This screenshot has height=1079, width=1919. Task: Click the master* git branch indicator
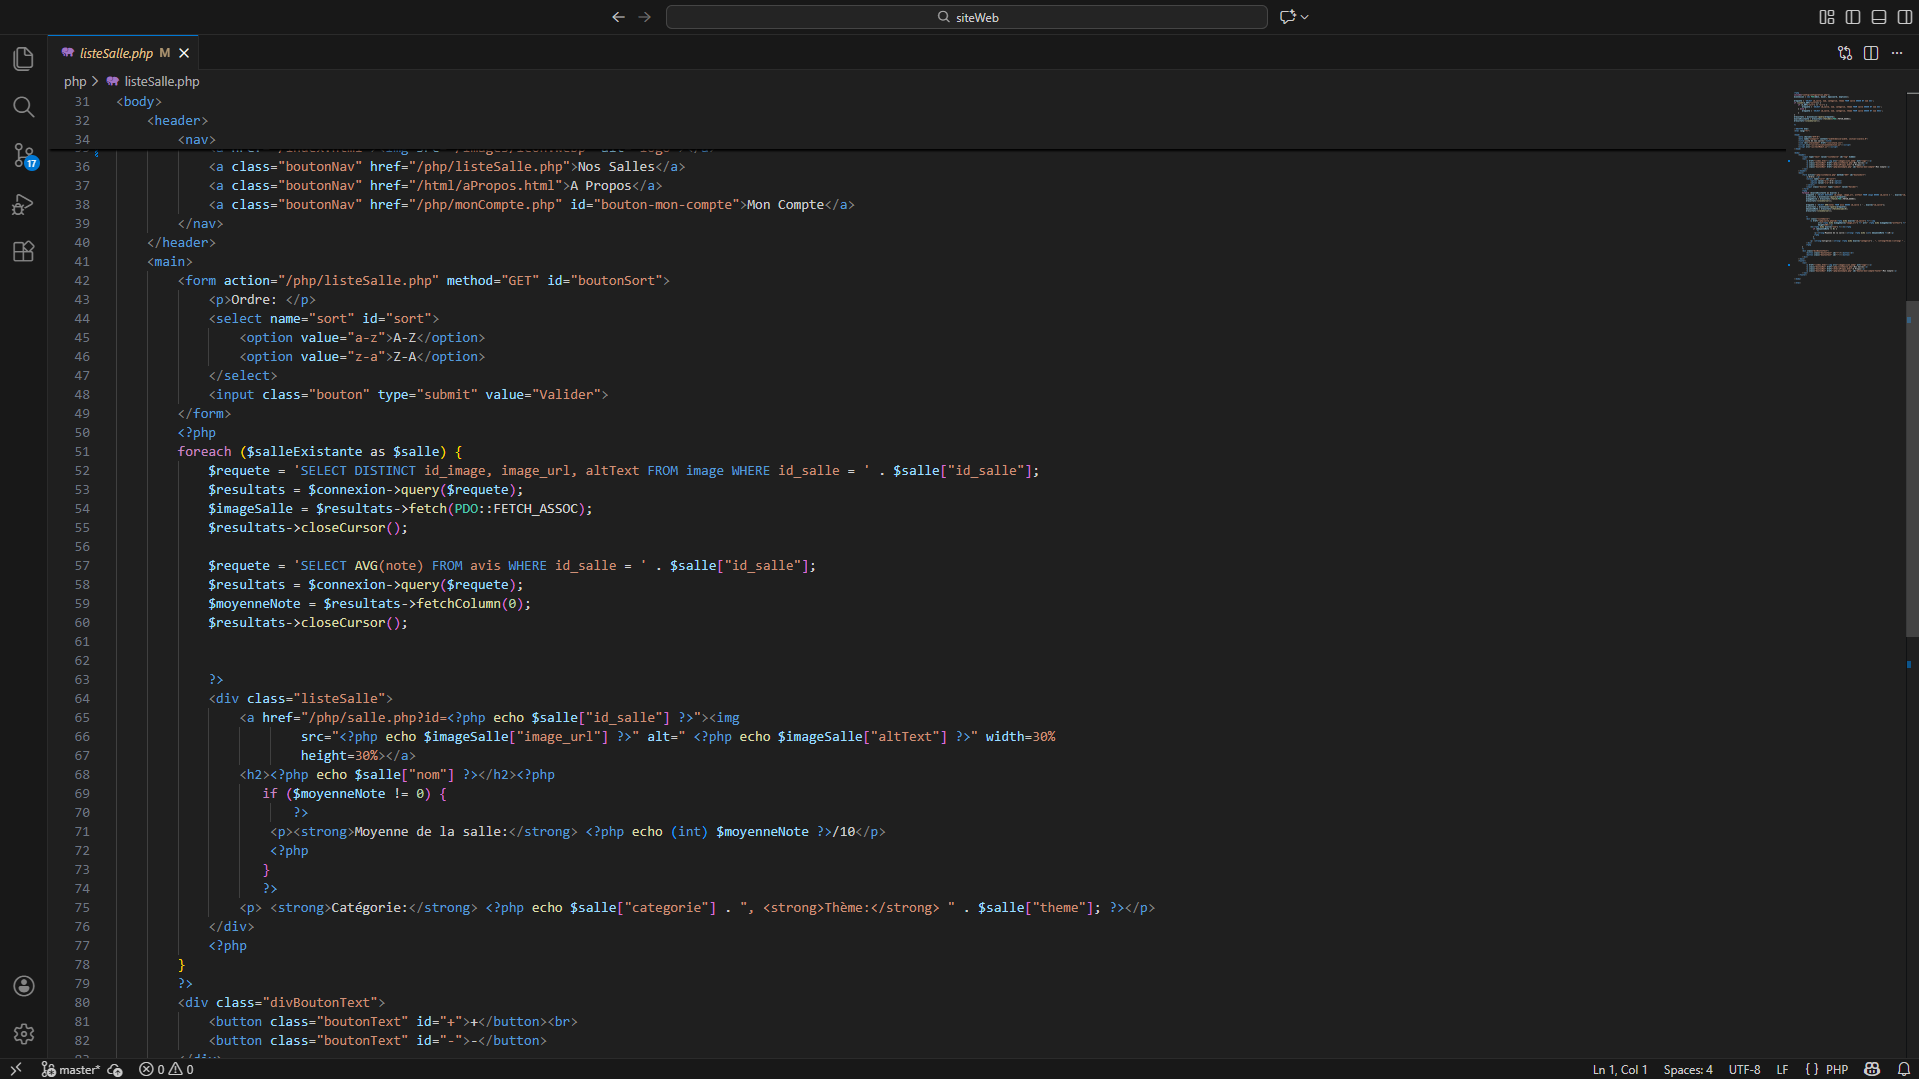71,1069
